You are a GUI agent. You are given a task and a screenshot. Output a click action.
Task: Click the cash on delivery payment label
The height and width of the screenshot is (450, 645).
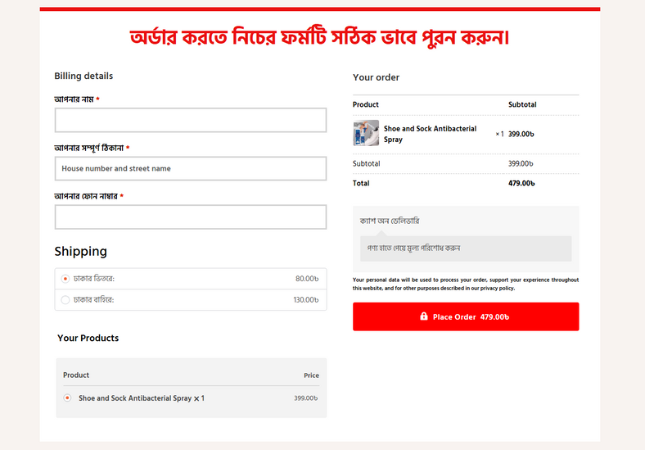[x=390, y=221]
